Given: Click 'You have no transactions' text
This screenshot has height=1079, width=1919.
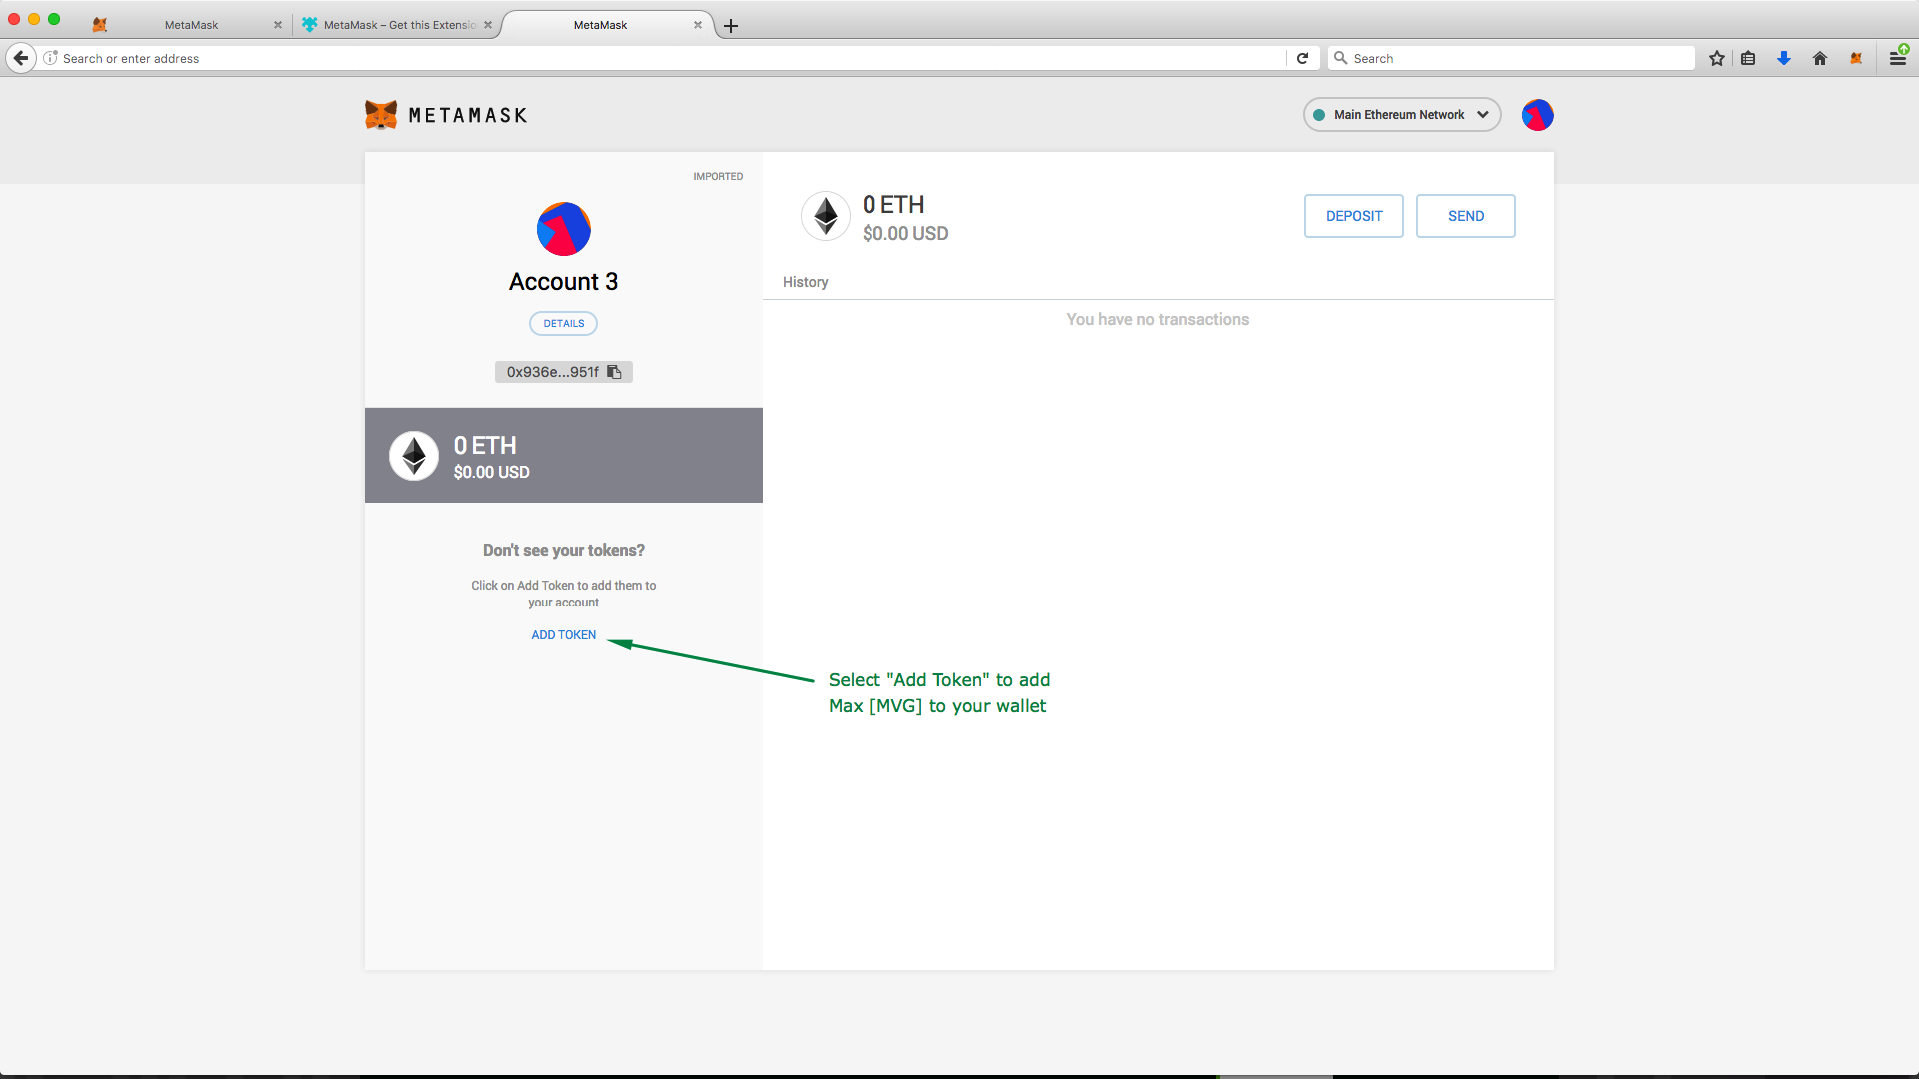Looking at the screenshot, I should [1158, 320].
